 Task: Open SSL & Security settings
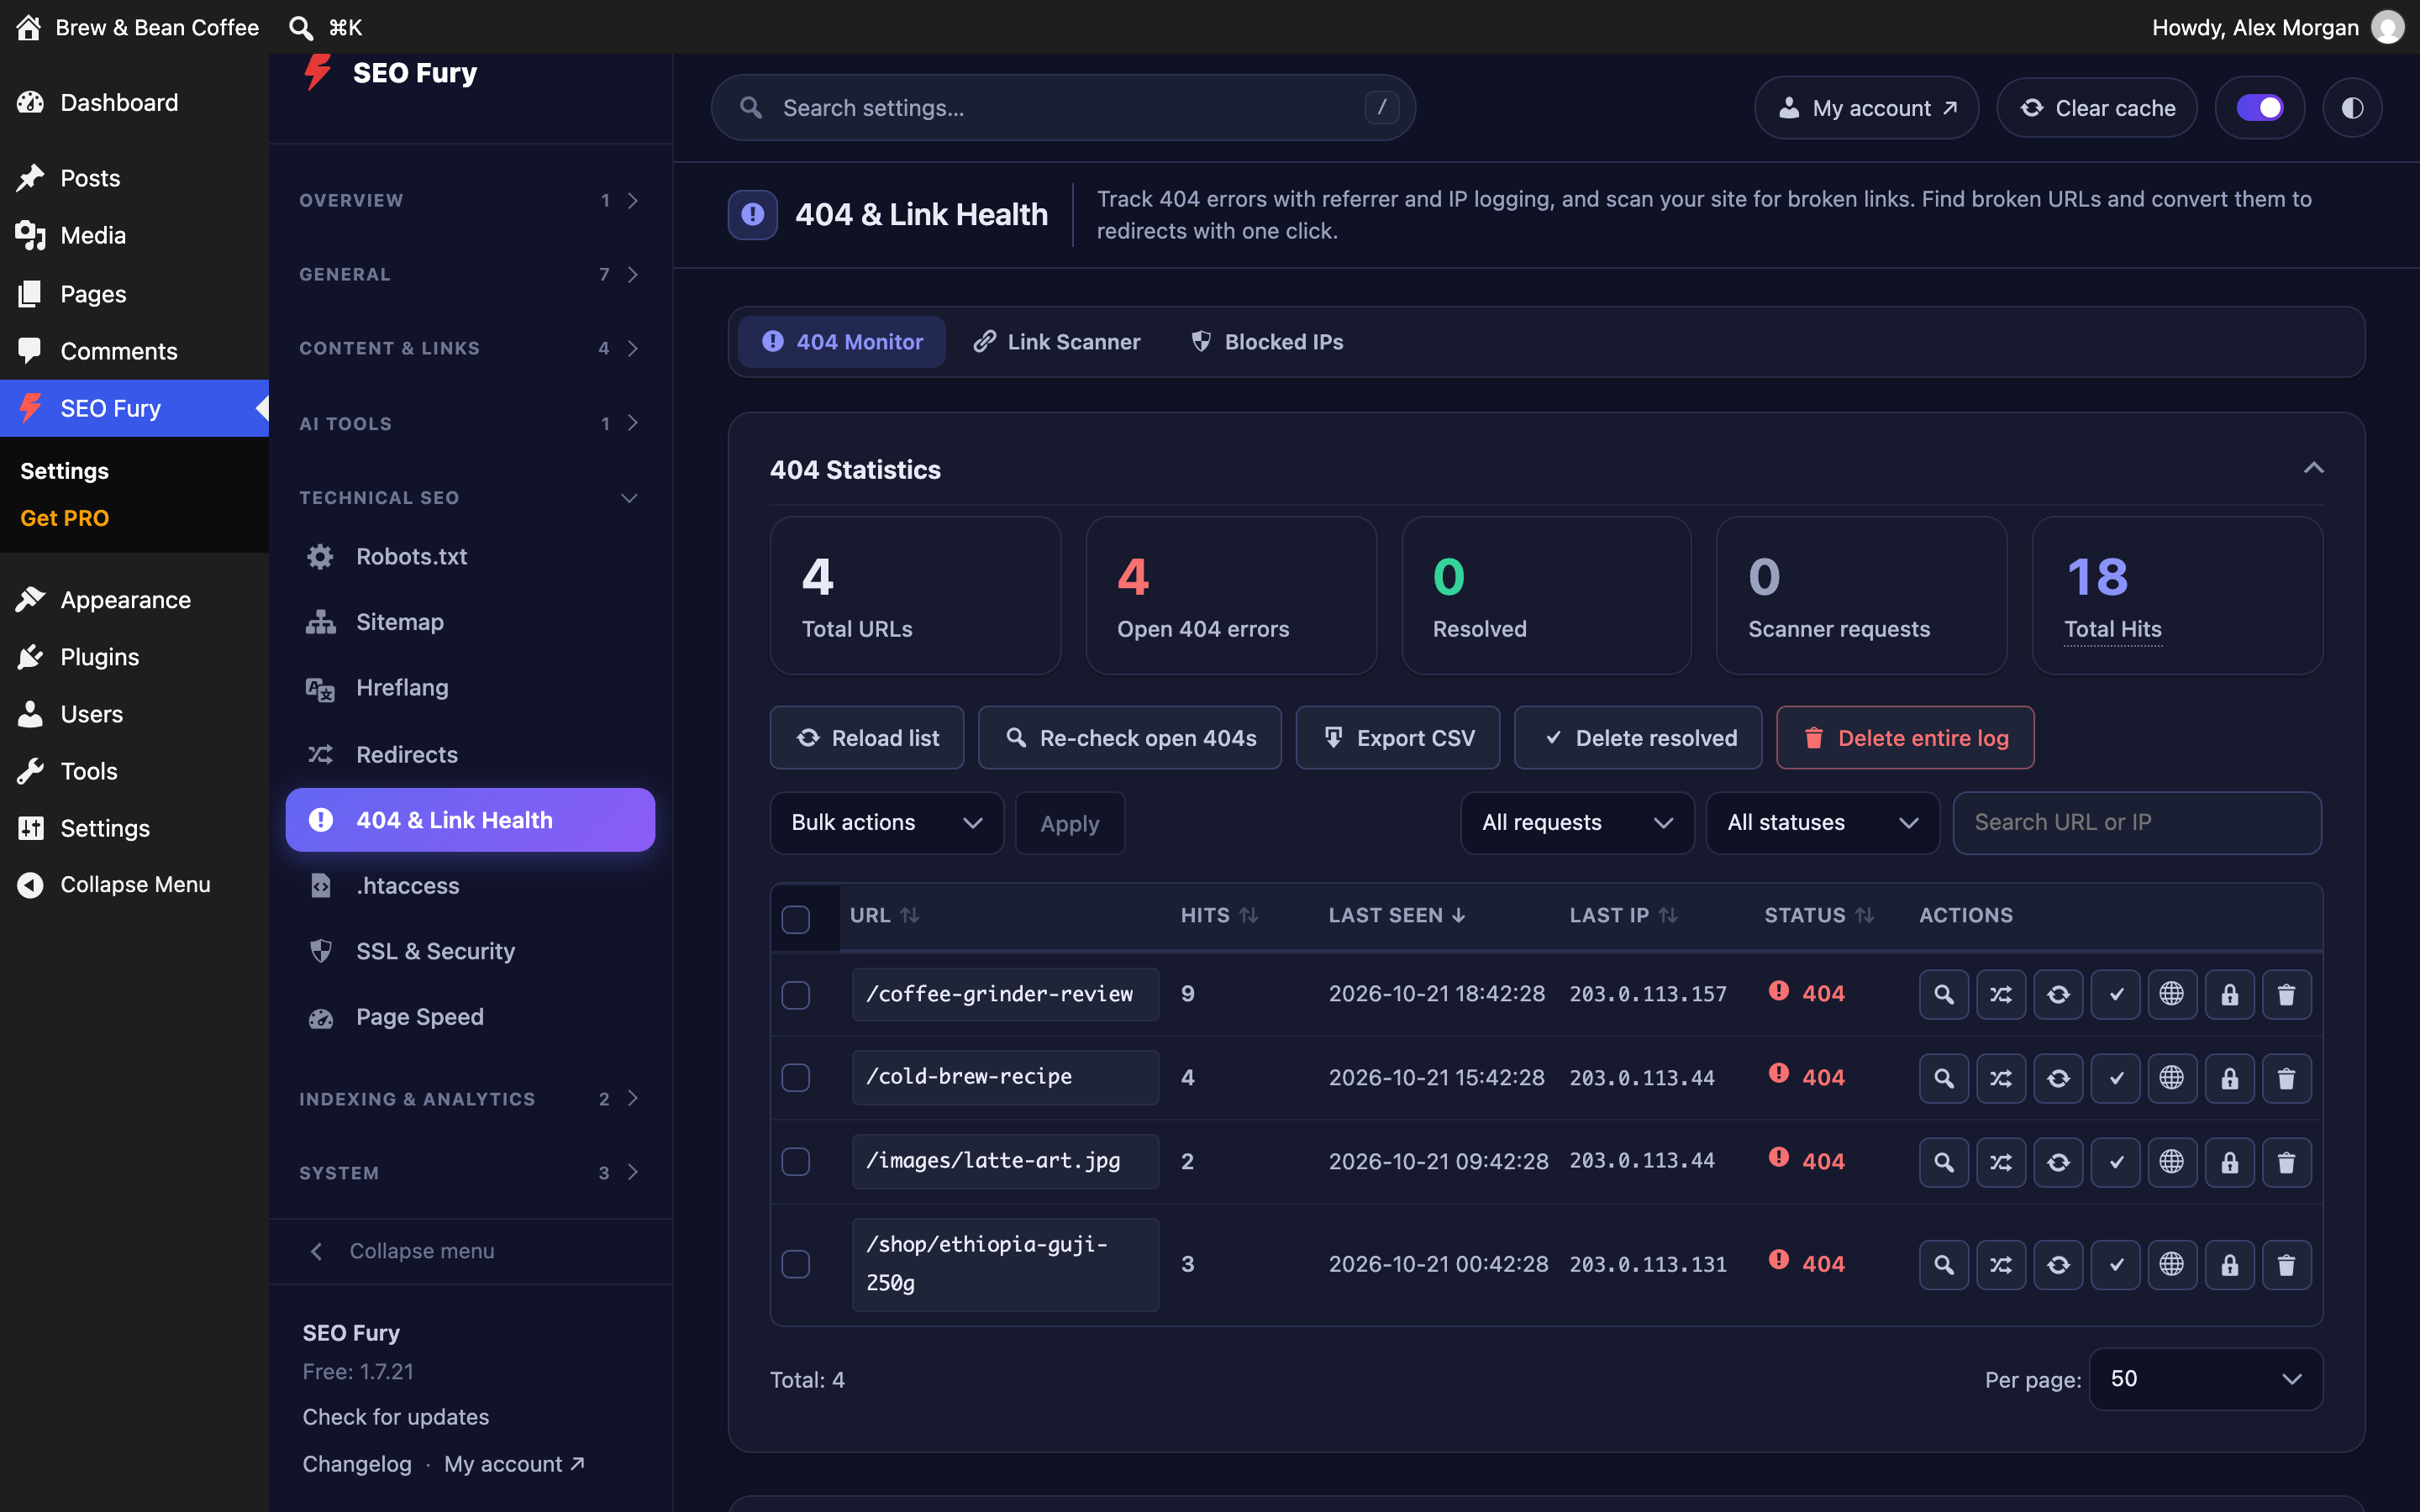pos(470,951)
